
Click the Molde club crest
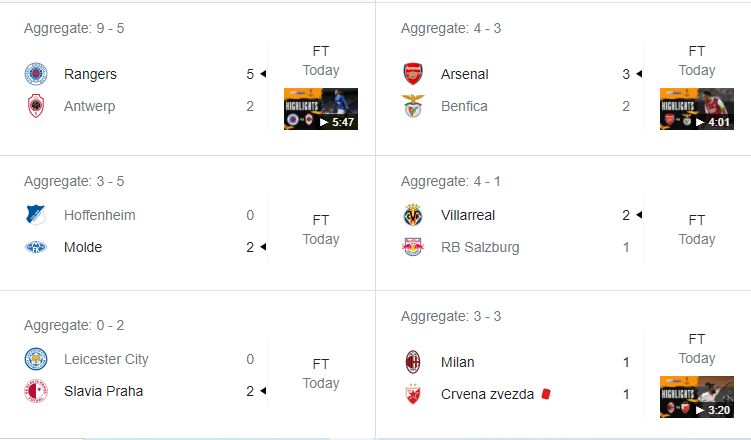tap(36, 247)
